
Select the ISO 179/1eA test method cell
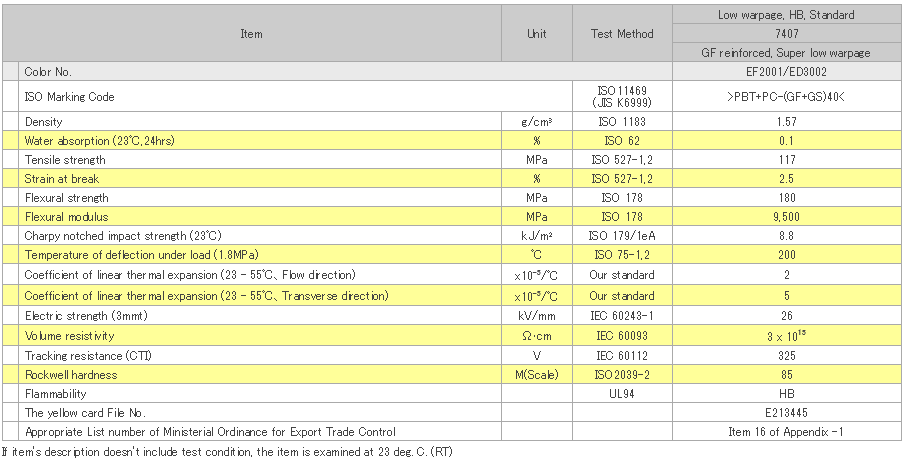point(621,236)
